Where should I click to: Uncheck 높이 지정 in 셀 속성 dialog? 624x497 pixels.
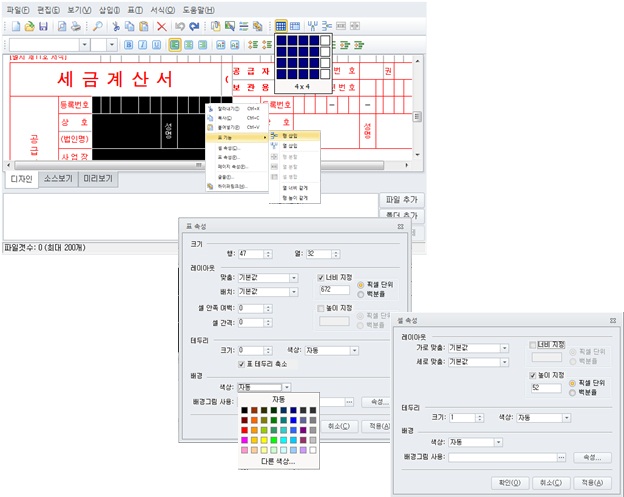532,376
